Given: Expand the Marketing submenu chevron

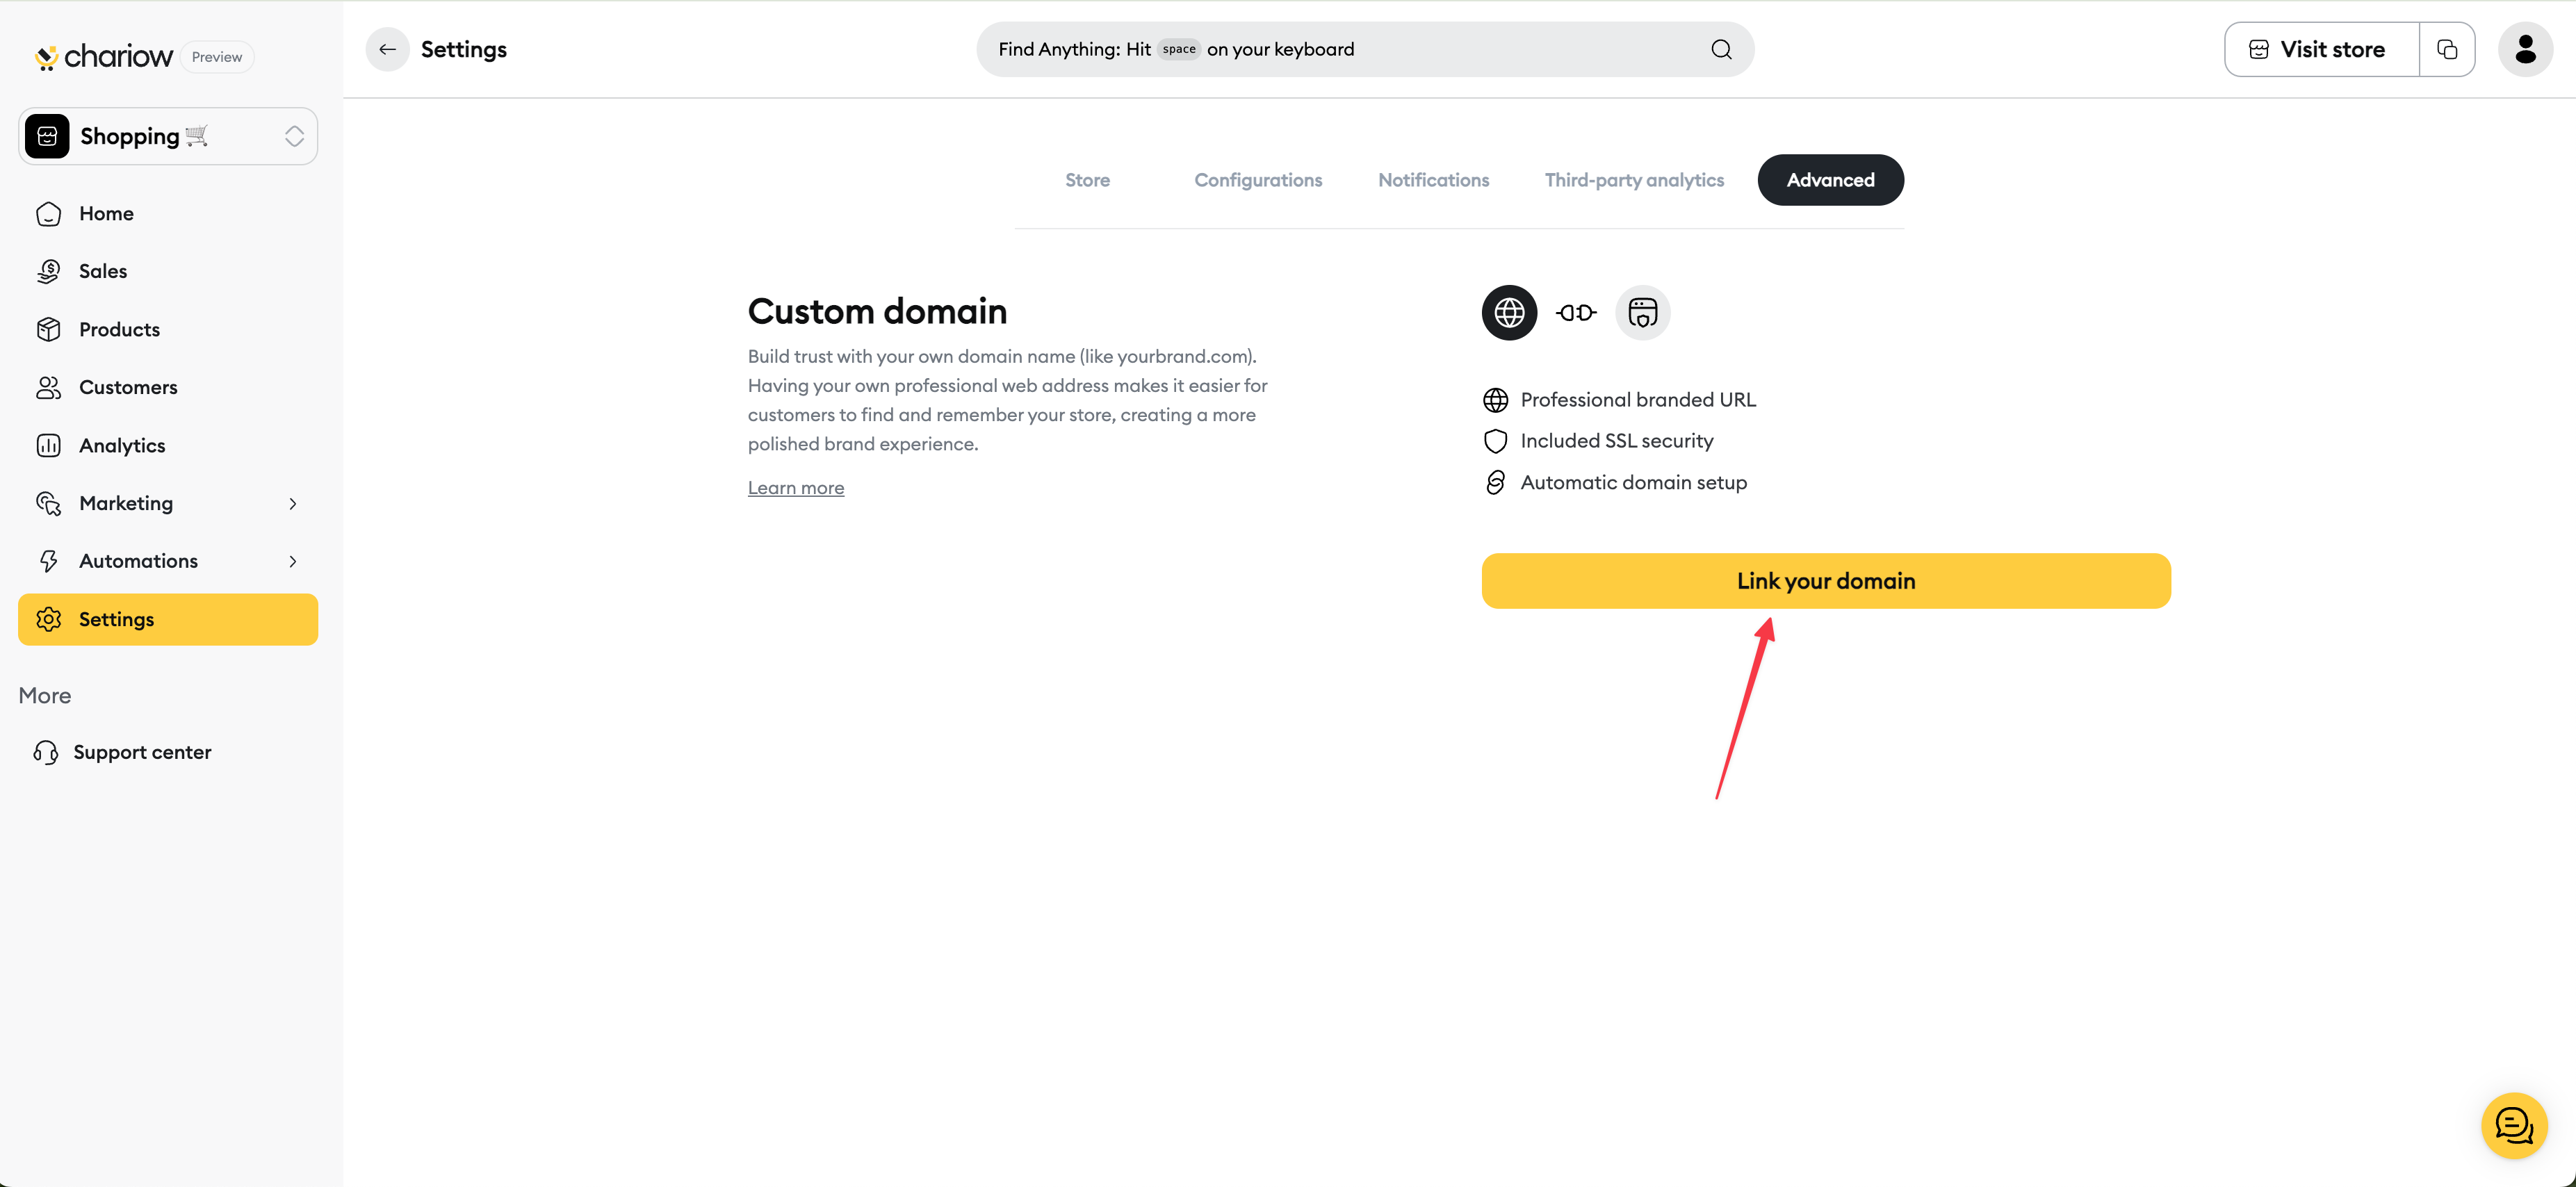Looking at the screenshot, I should click(x=293, y=503).
